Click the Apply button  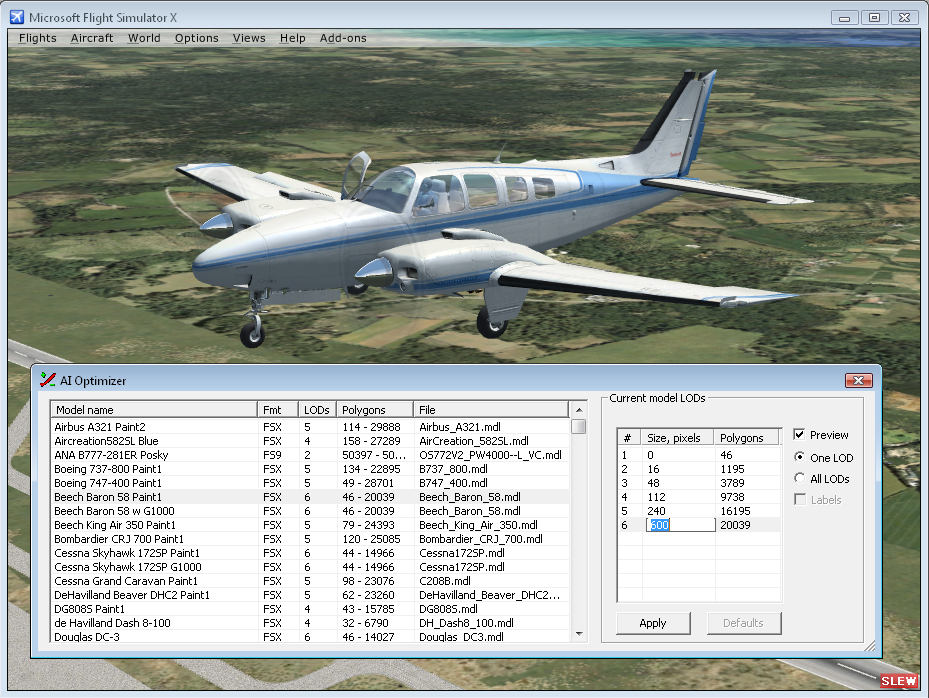point(653,623)
